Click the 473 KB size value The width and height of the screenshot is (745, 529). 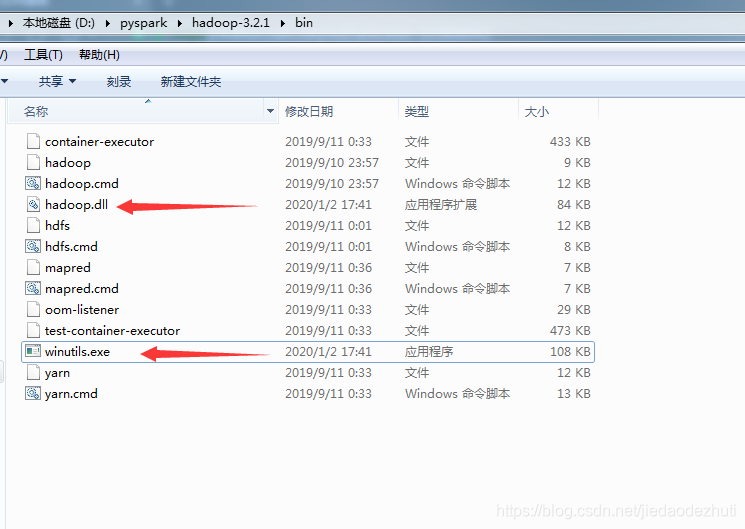coord(570,330)
